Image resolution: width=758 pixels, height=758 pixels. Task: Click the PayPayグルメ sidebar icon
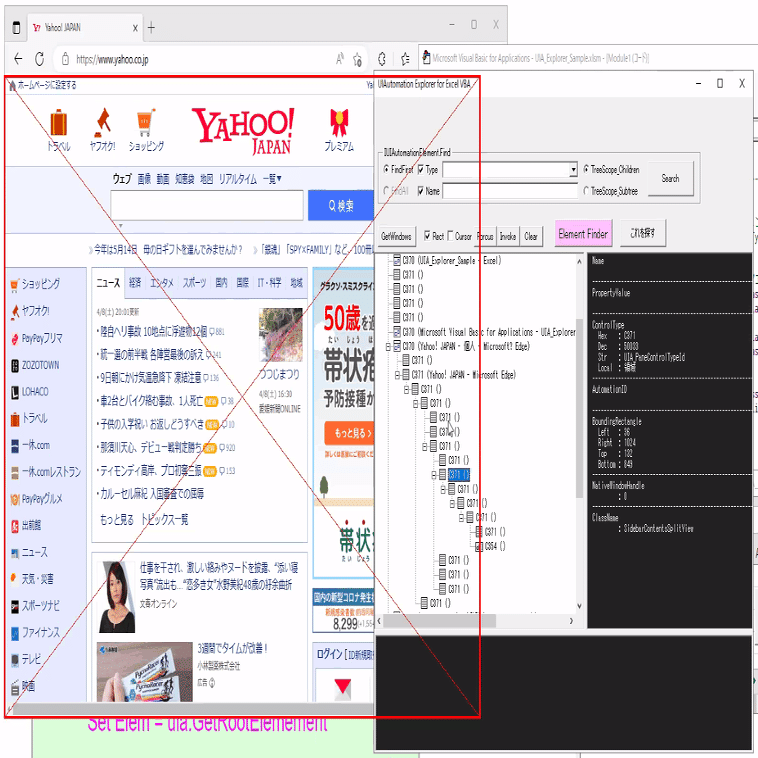tap(15, 499)
